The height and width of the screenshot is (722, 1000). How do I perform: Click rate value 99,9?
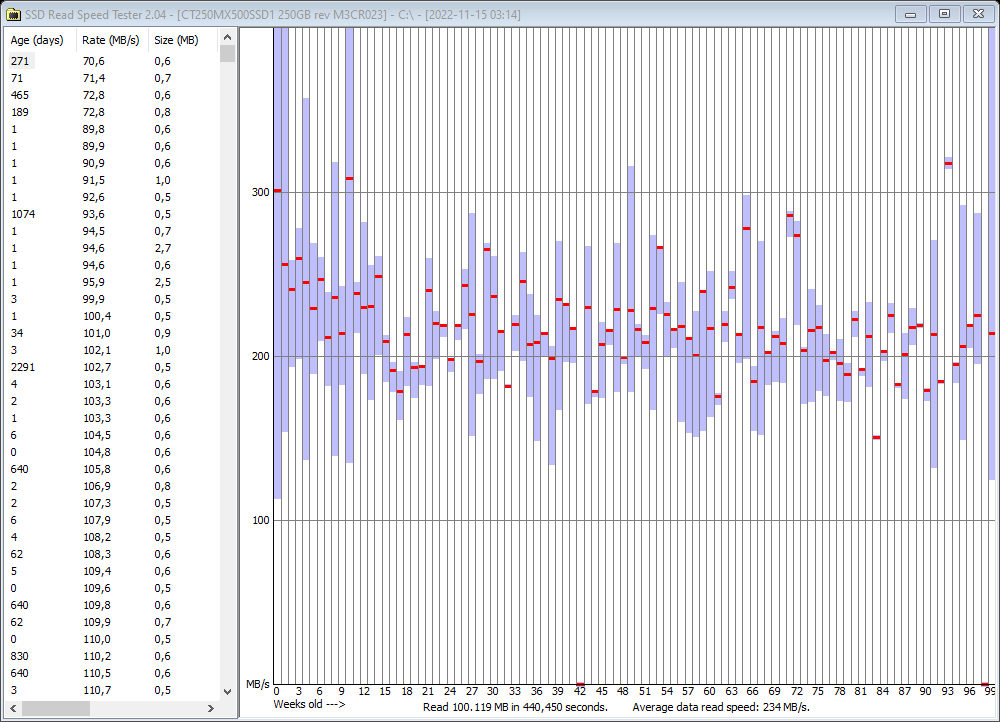tap(94, 299)
